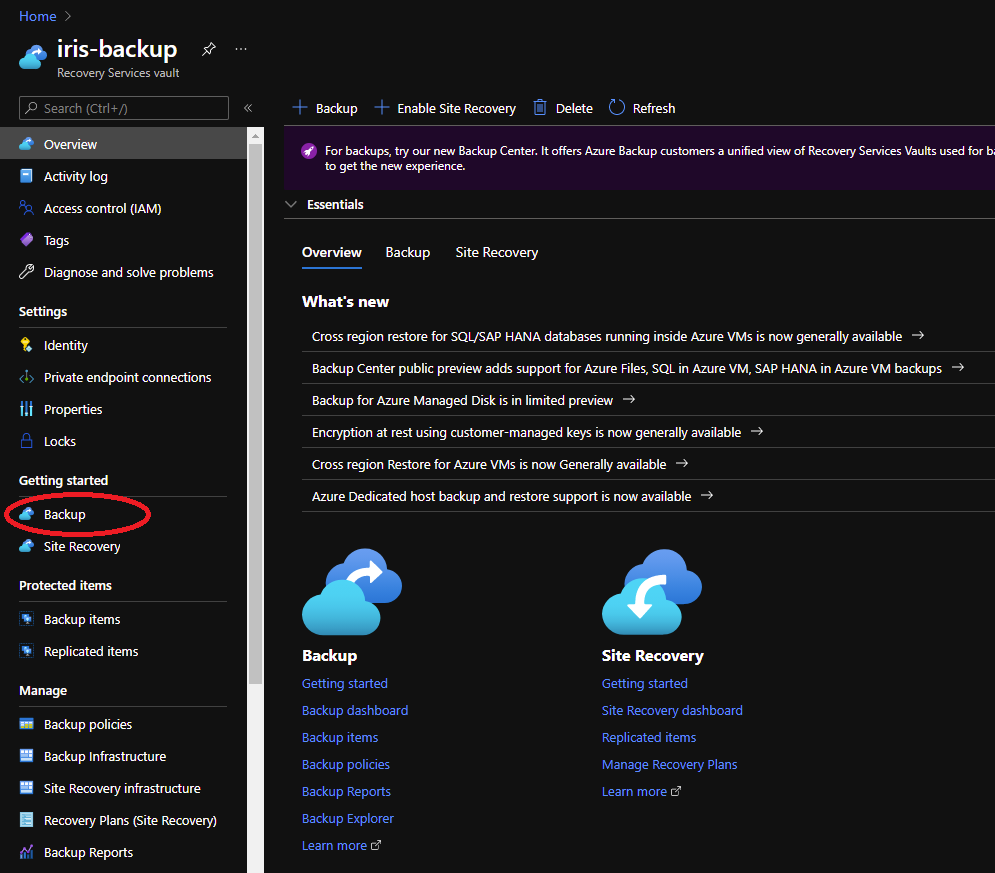
Task: Open Diagnose and solve problems wrench icon
Action: point(27,272)
